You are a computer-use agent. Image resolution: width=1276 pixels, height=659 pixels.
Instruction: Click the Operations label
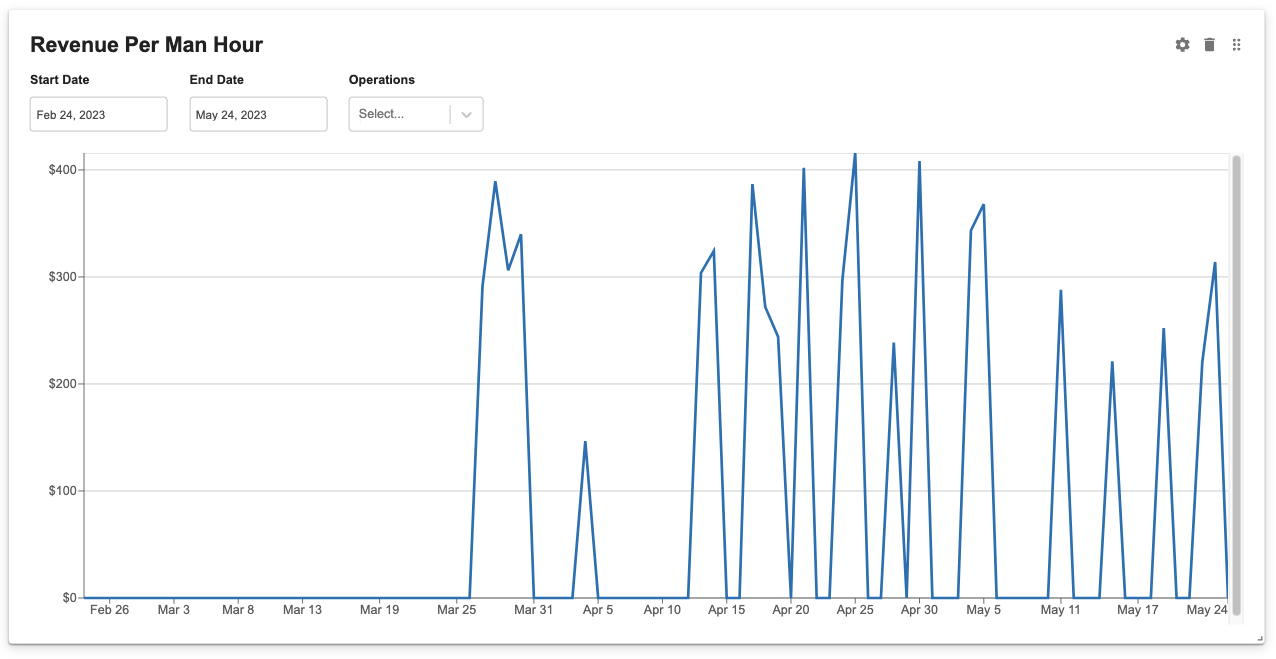[382, 80]
